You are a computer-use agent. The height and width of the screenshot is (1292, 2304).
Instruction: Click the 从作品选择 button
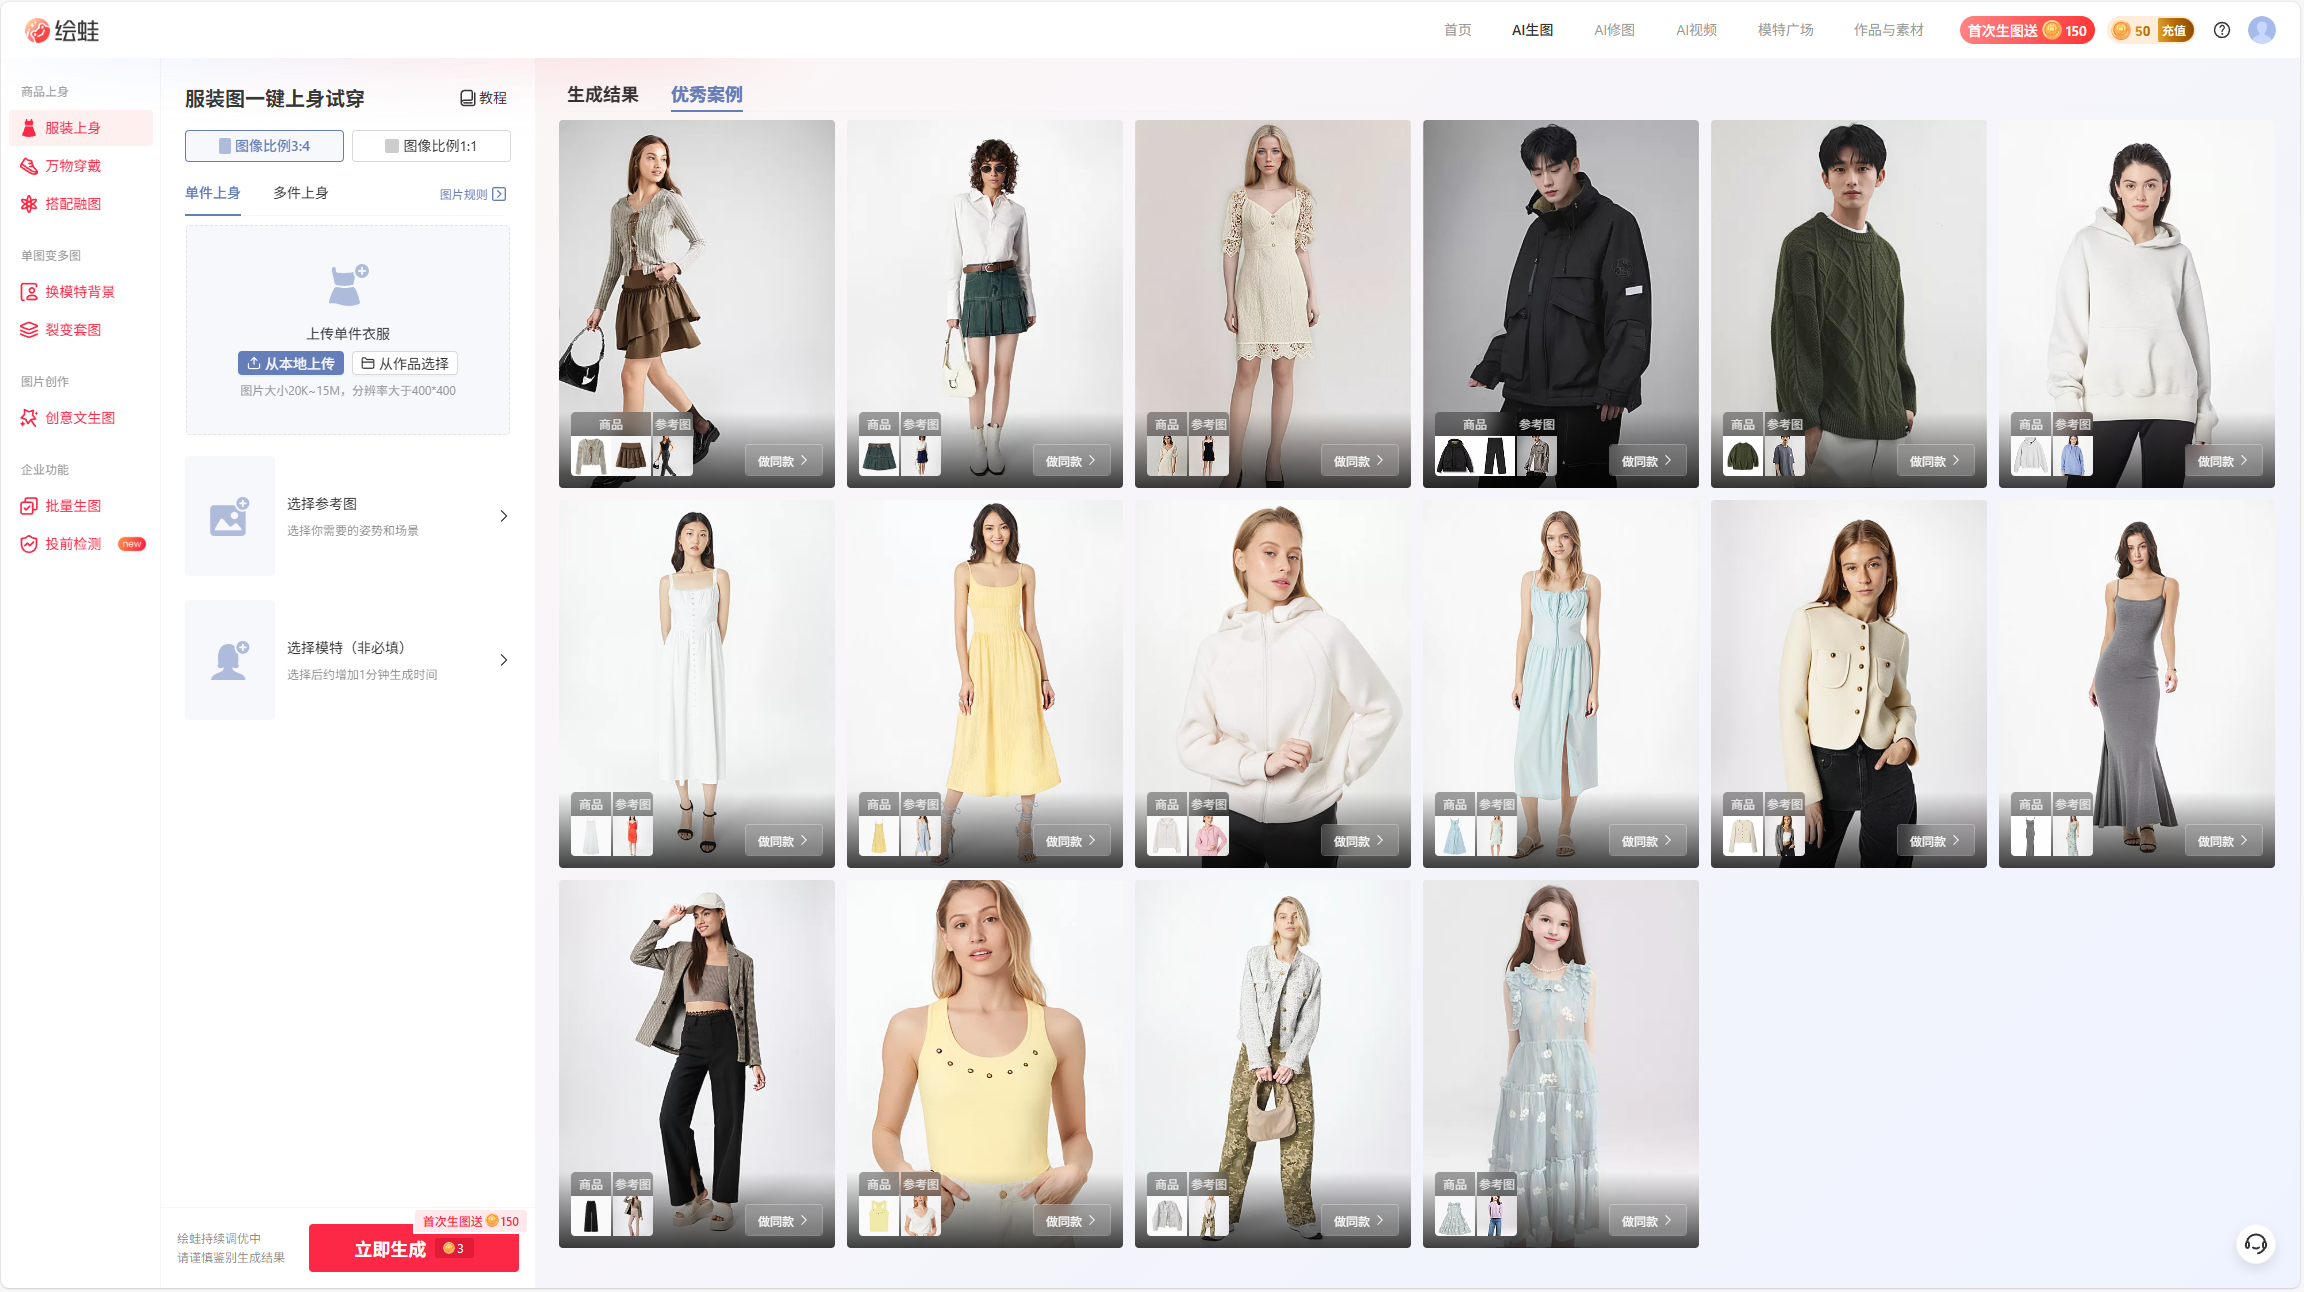click(405, 363)
